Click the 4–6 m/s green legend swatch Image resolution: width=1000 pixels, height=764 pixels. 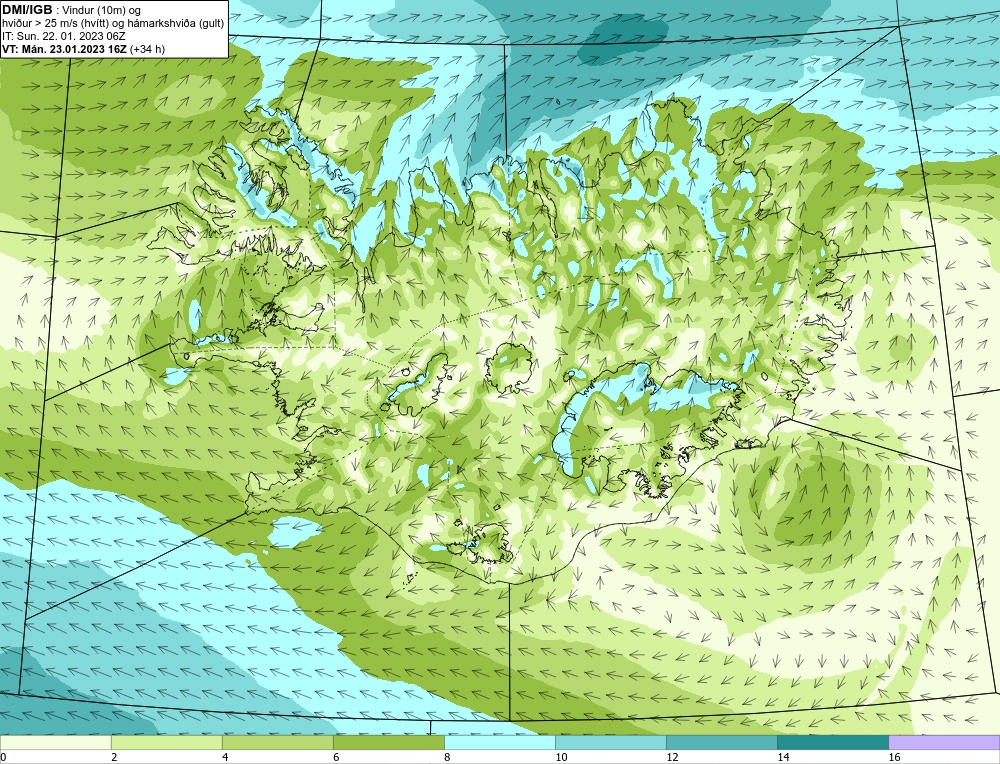tap(278, 742)
